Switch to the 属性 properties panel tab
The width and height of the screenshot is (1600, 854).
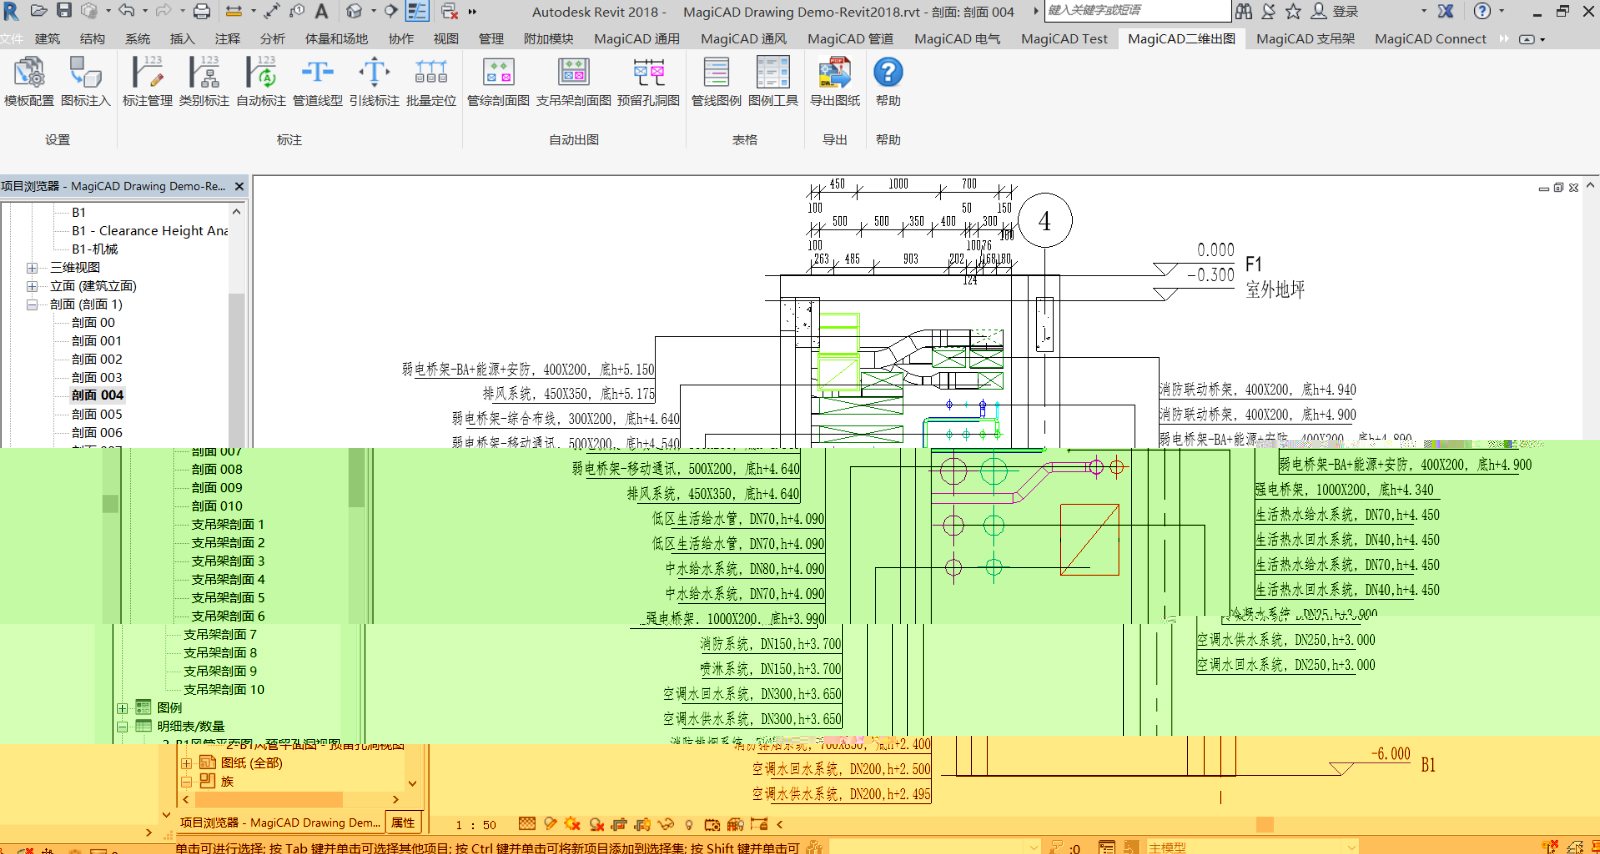[403, 823]
